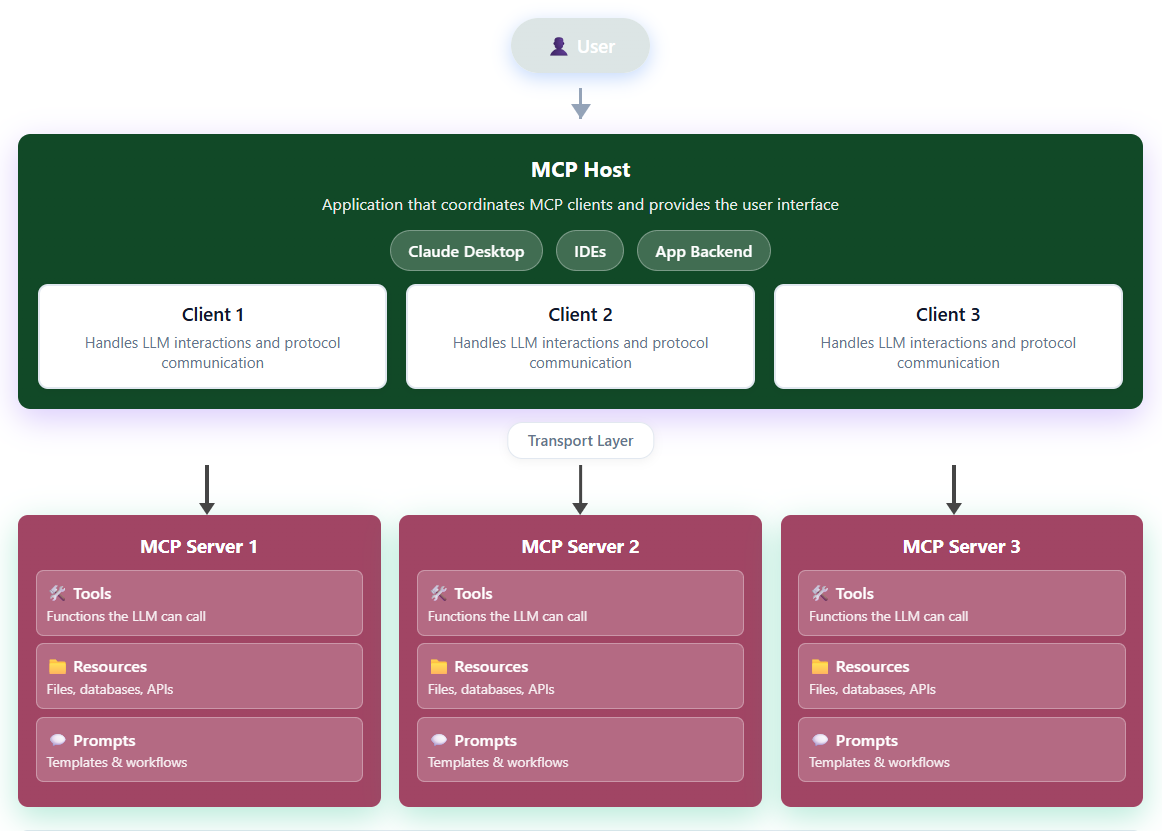Select the MCP Host header
The height and width of the screenshot is (831, 1162).
(x=580, y=170)
